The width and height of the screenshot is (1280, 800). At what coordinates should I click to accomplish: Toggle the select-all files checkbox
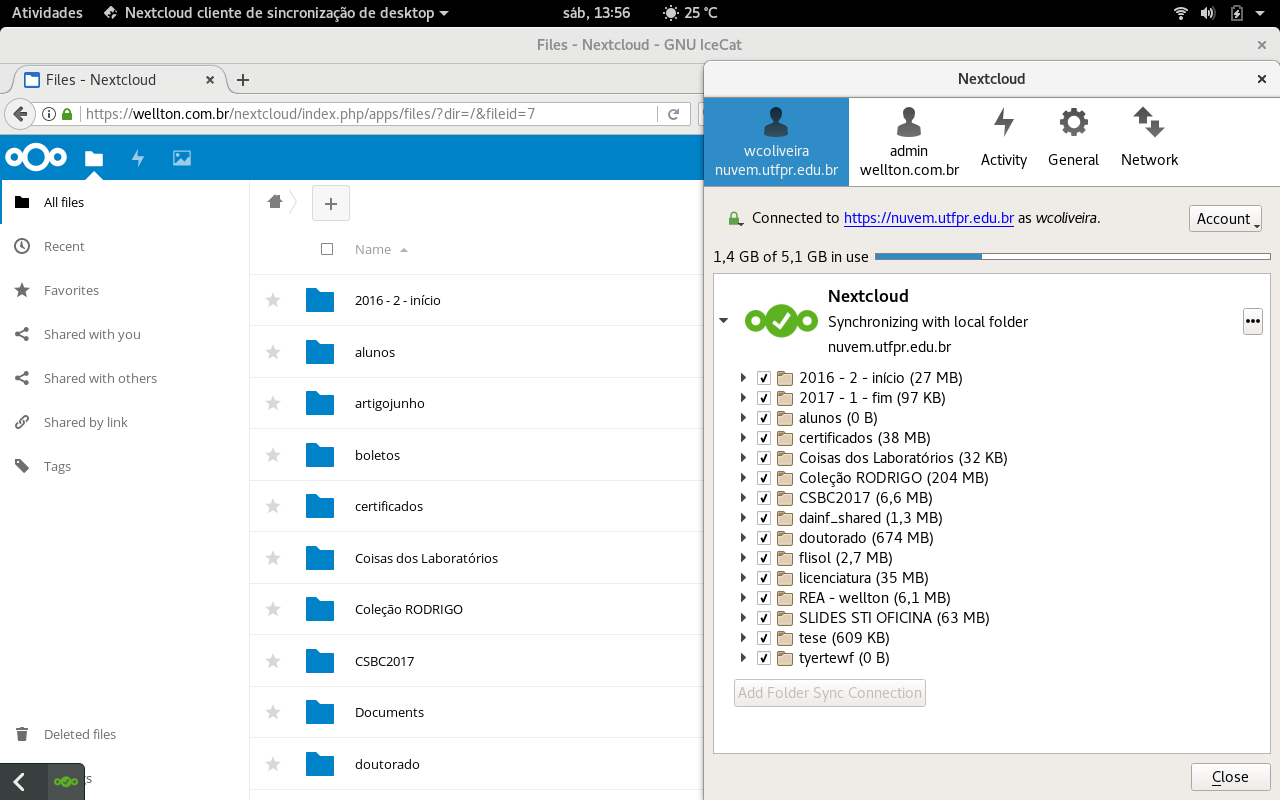pos(327,249)
